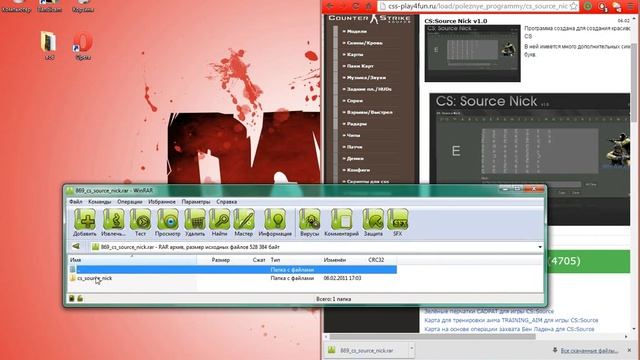Screen dimensions: 640x360
Task: Open the Найти (Find) tool in WinRAR
Action: coord(219,222)
